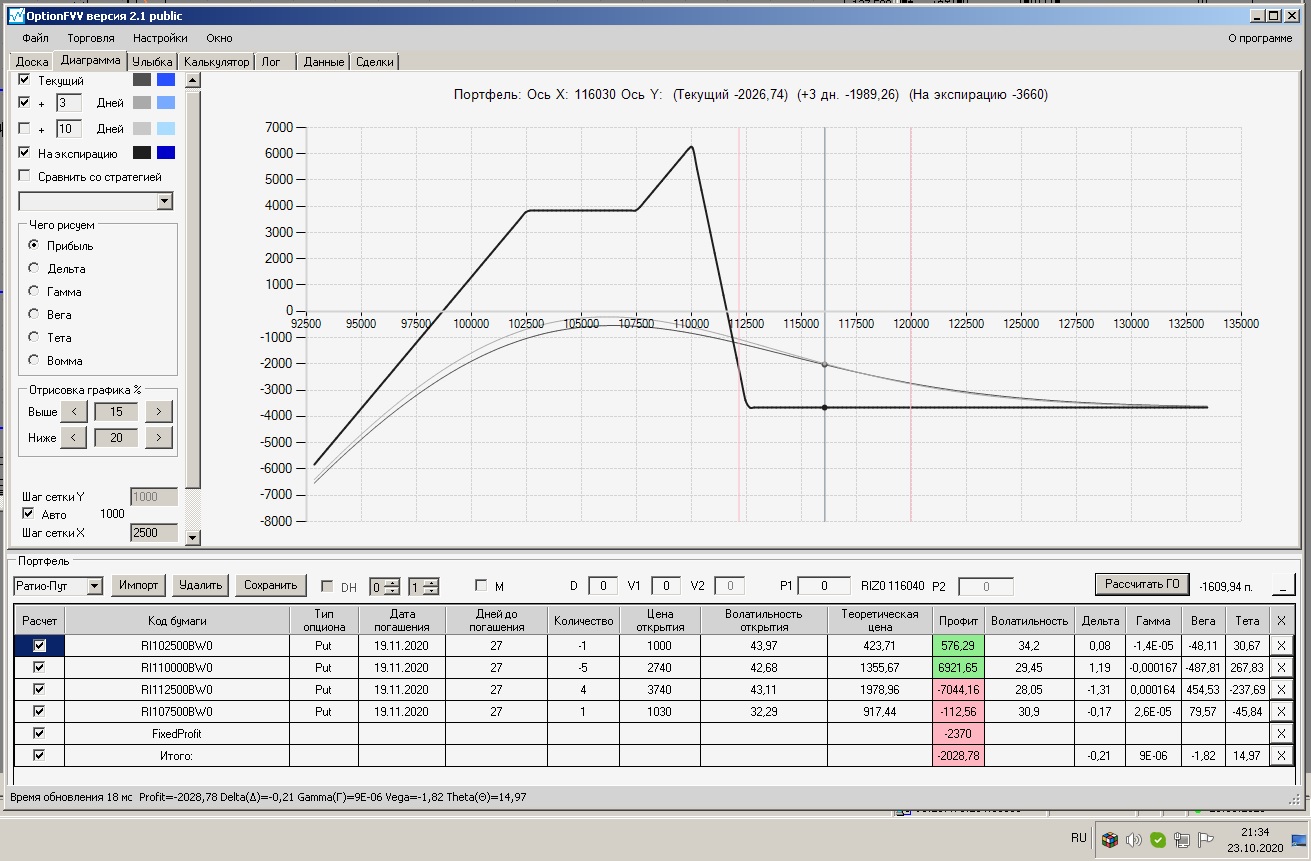Open the Action Center flag icon
The width and height of the screenshot is (1311, 861).
[x=1206, y=839]
